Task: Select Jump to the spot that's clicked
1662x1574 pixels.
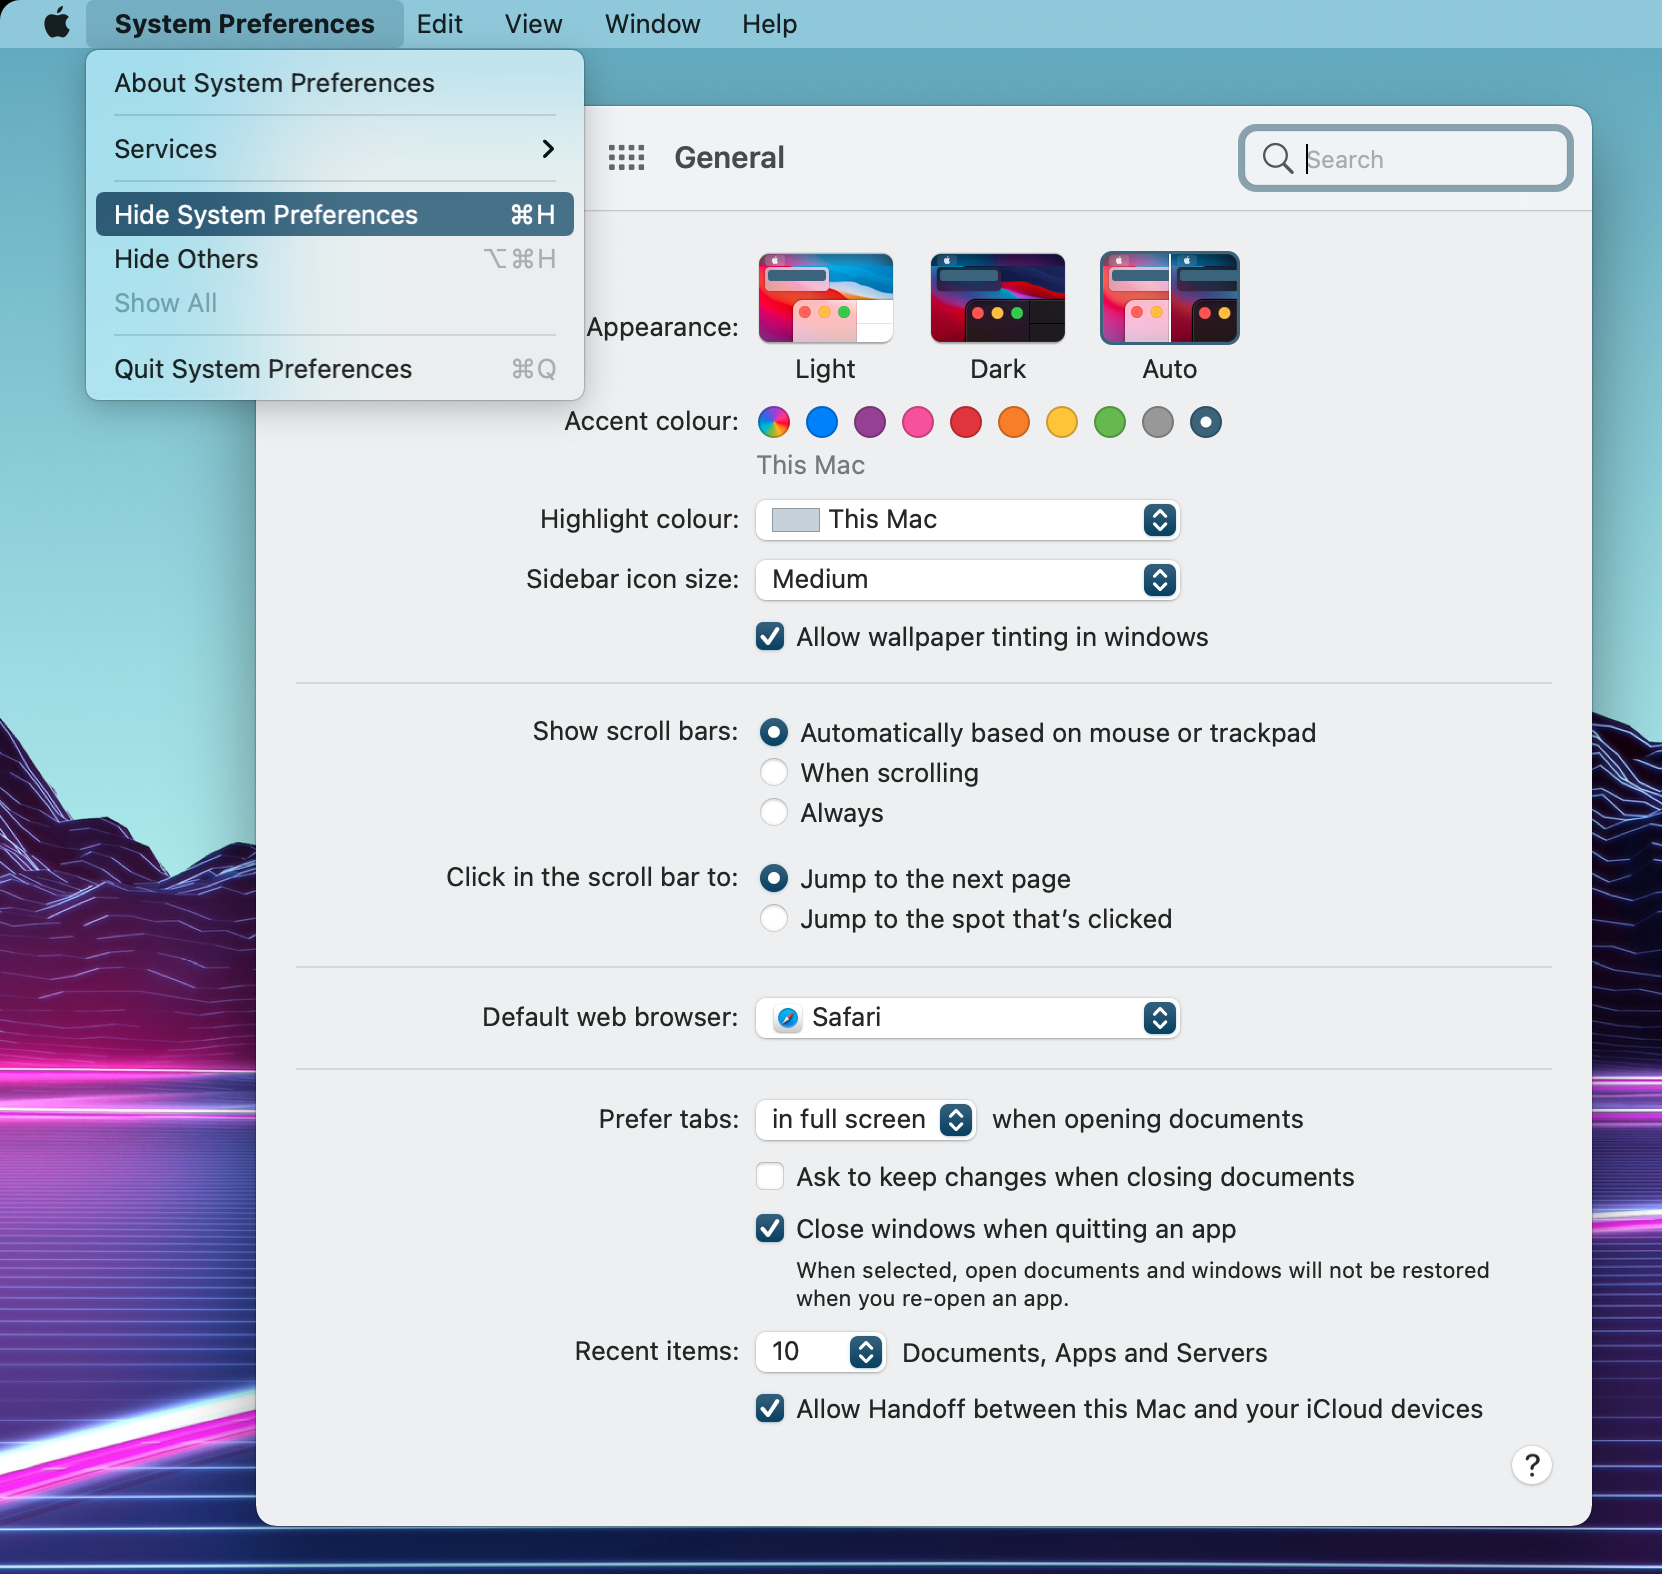Action: coord(774,919)
